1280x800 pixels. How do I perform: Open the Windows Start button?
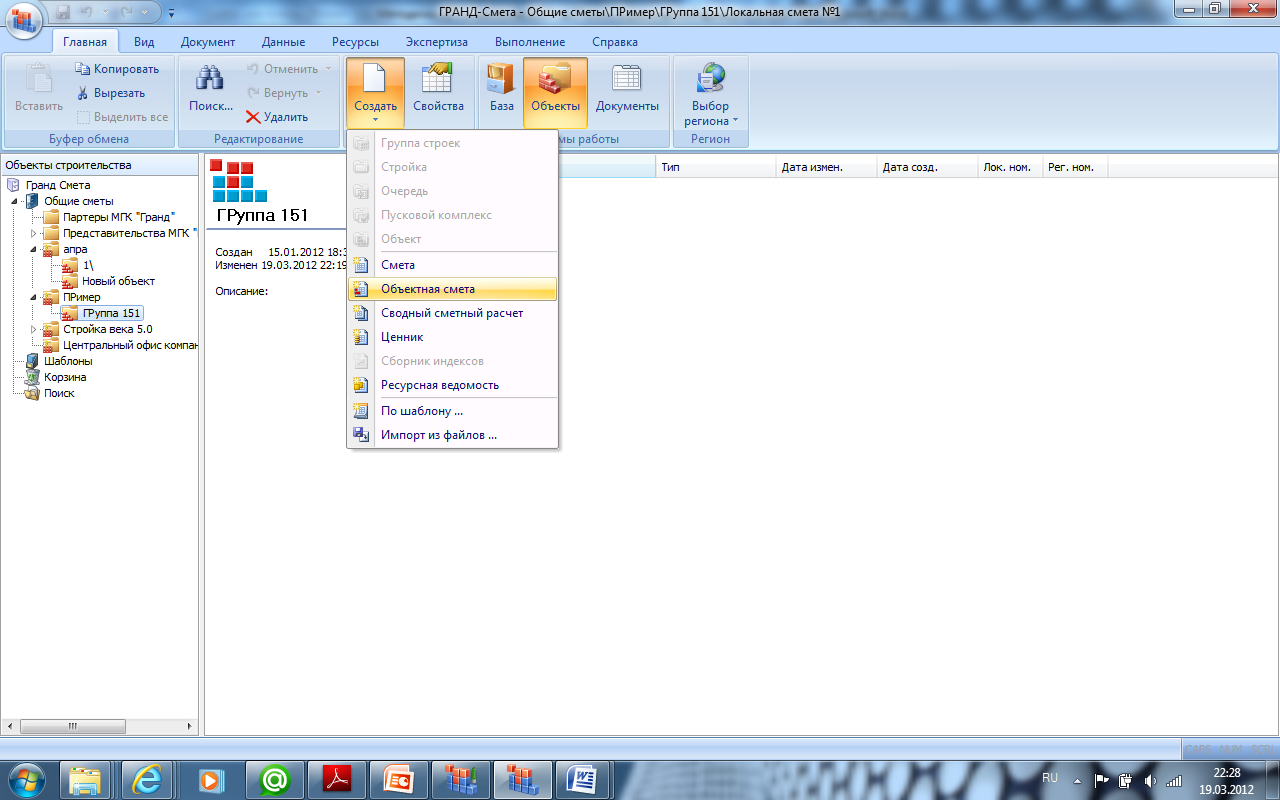click(x=26, y=778)
